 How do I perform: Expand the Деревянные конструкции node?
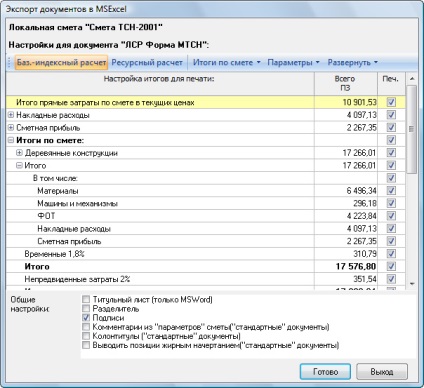pyautogui.click(x=19, y=153)
